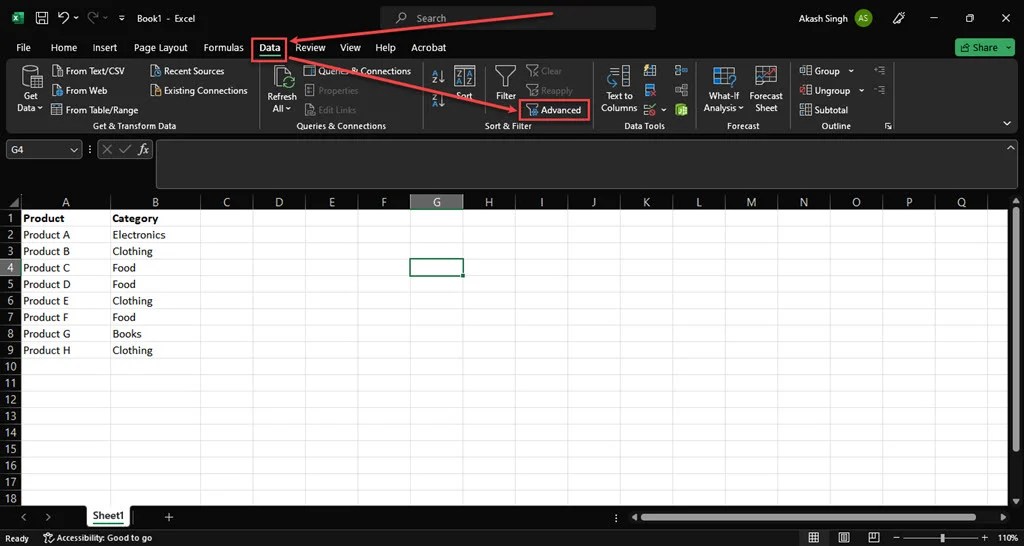The width and height of the screenshot is (1024, 546).
Task: Toggle the Filter funnel button
Action: pos(505,83)
